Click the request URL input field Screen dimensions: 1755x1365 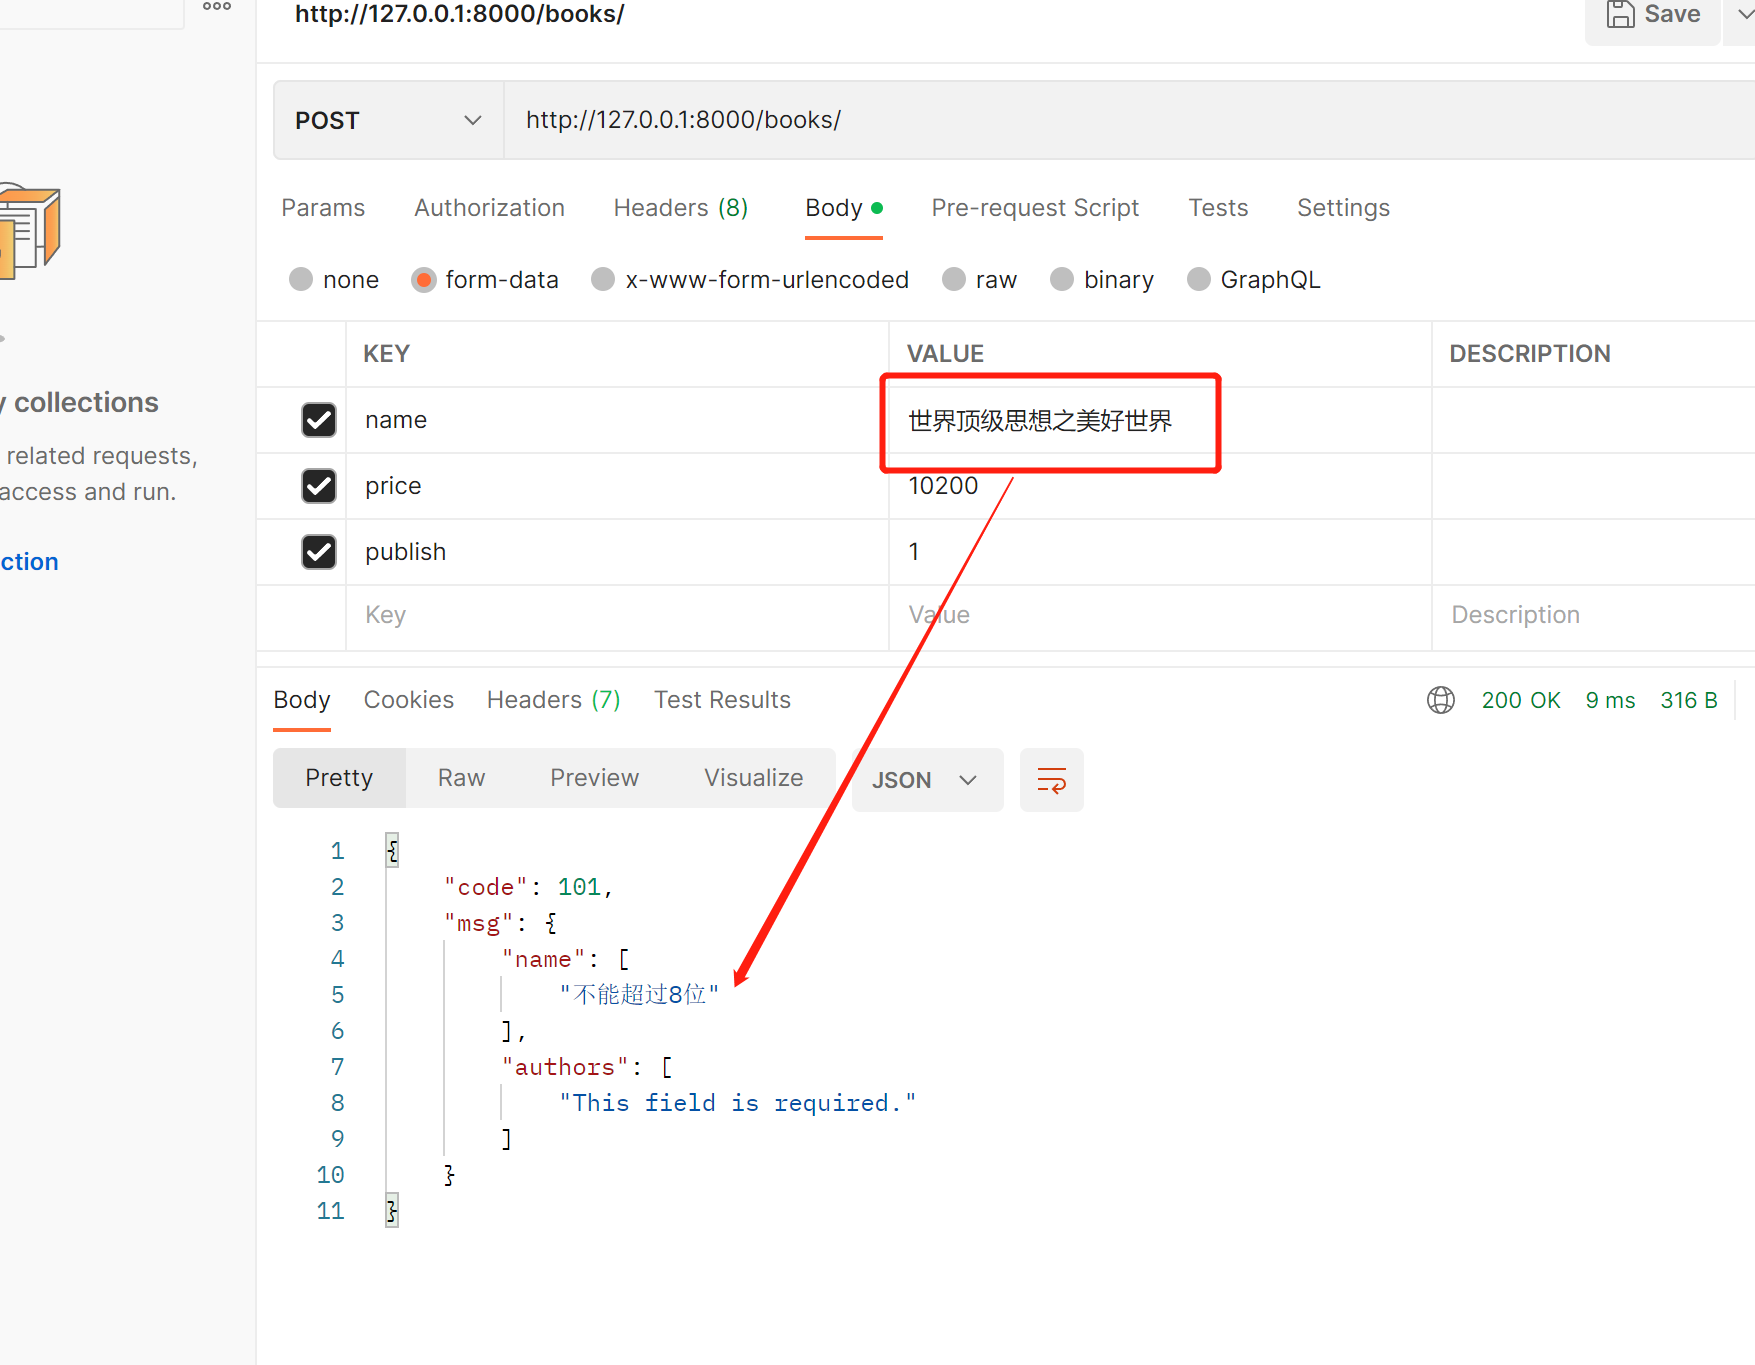(1130, 120)
